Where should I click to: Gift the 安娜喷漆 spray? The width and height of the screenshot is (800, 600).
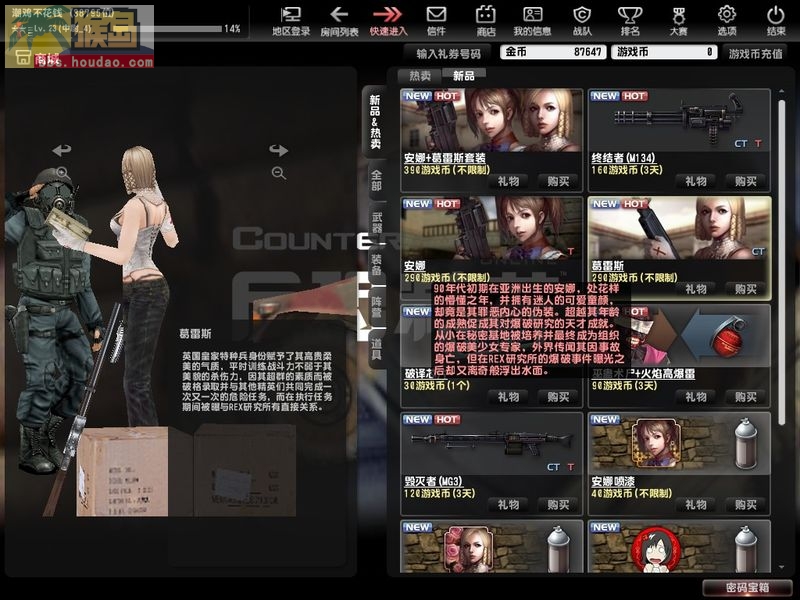tap(696, 505)
